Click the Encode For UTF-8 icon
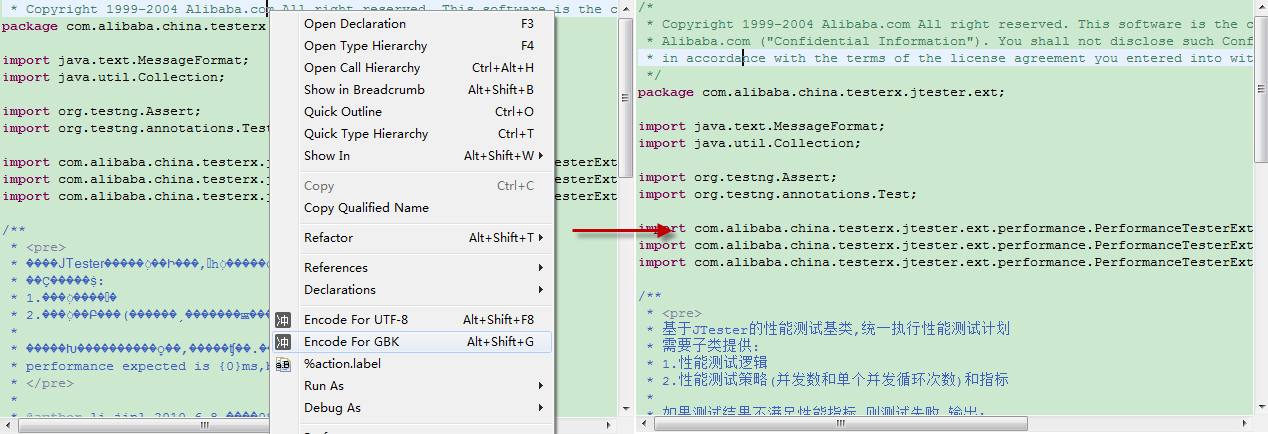This screenshot has height=434, width=1268. [283, 320]
